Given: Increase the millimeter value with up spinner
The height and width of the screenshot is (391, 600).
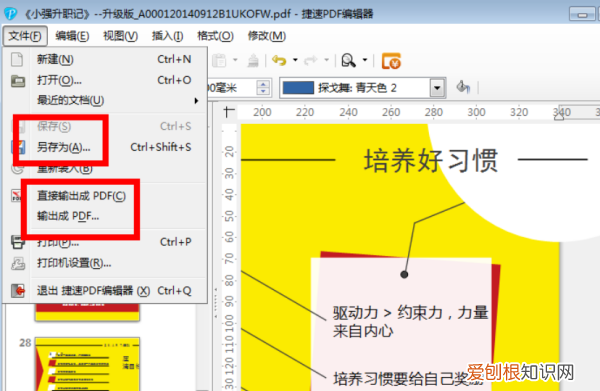Looking at the screenshot, I should click(263, 84).
